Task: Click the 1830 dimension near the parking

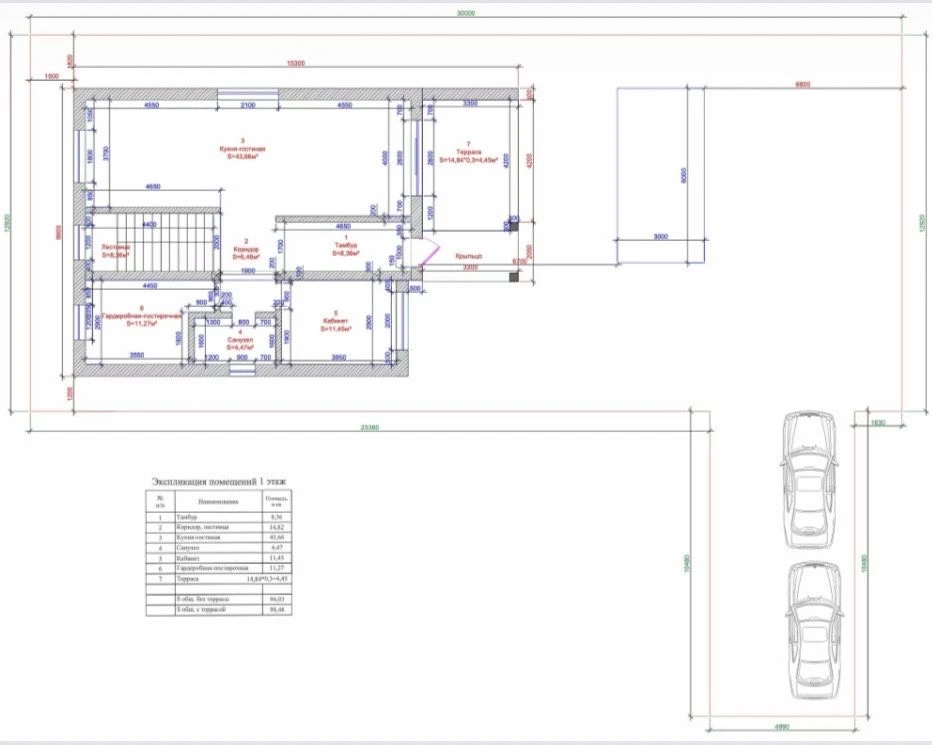Action: 878,423
